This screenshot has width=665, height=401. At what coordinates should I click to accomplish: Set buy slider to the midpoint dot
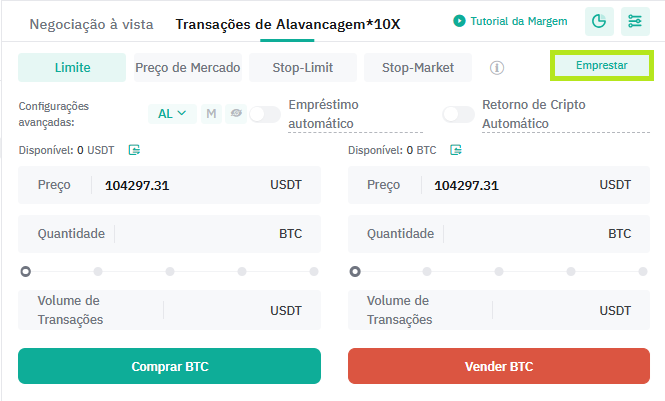coord(170,271)
